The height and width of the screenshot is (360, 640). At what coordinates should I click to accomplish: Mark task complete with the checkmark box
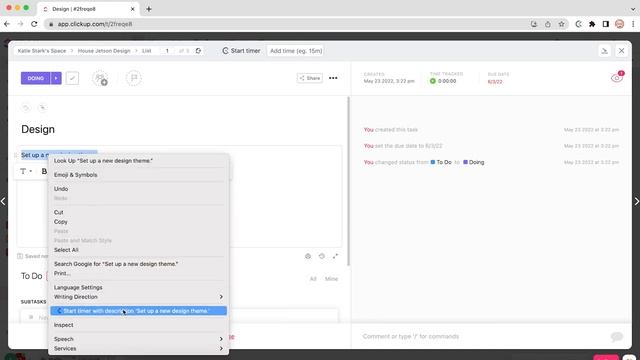click(x=72, y=78)
